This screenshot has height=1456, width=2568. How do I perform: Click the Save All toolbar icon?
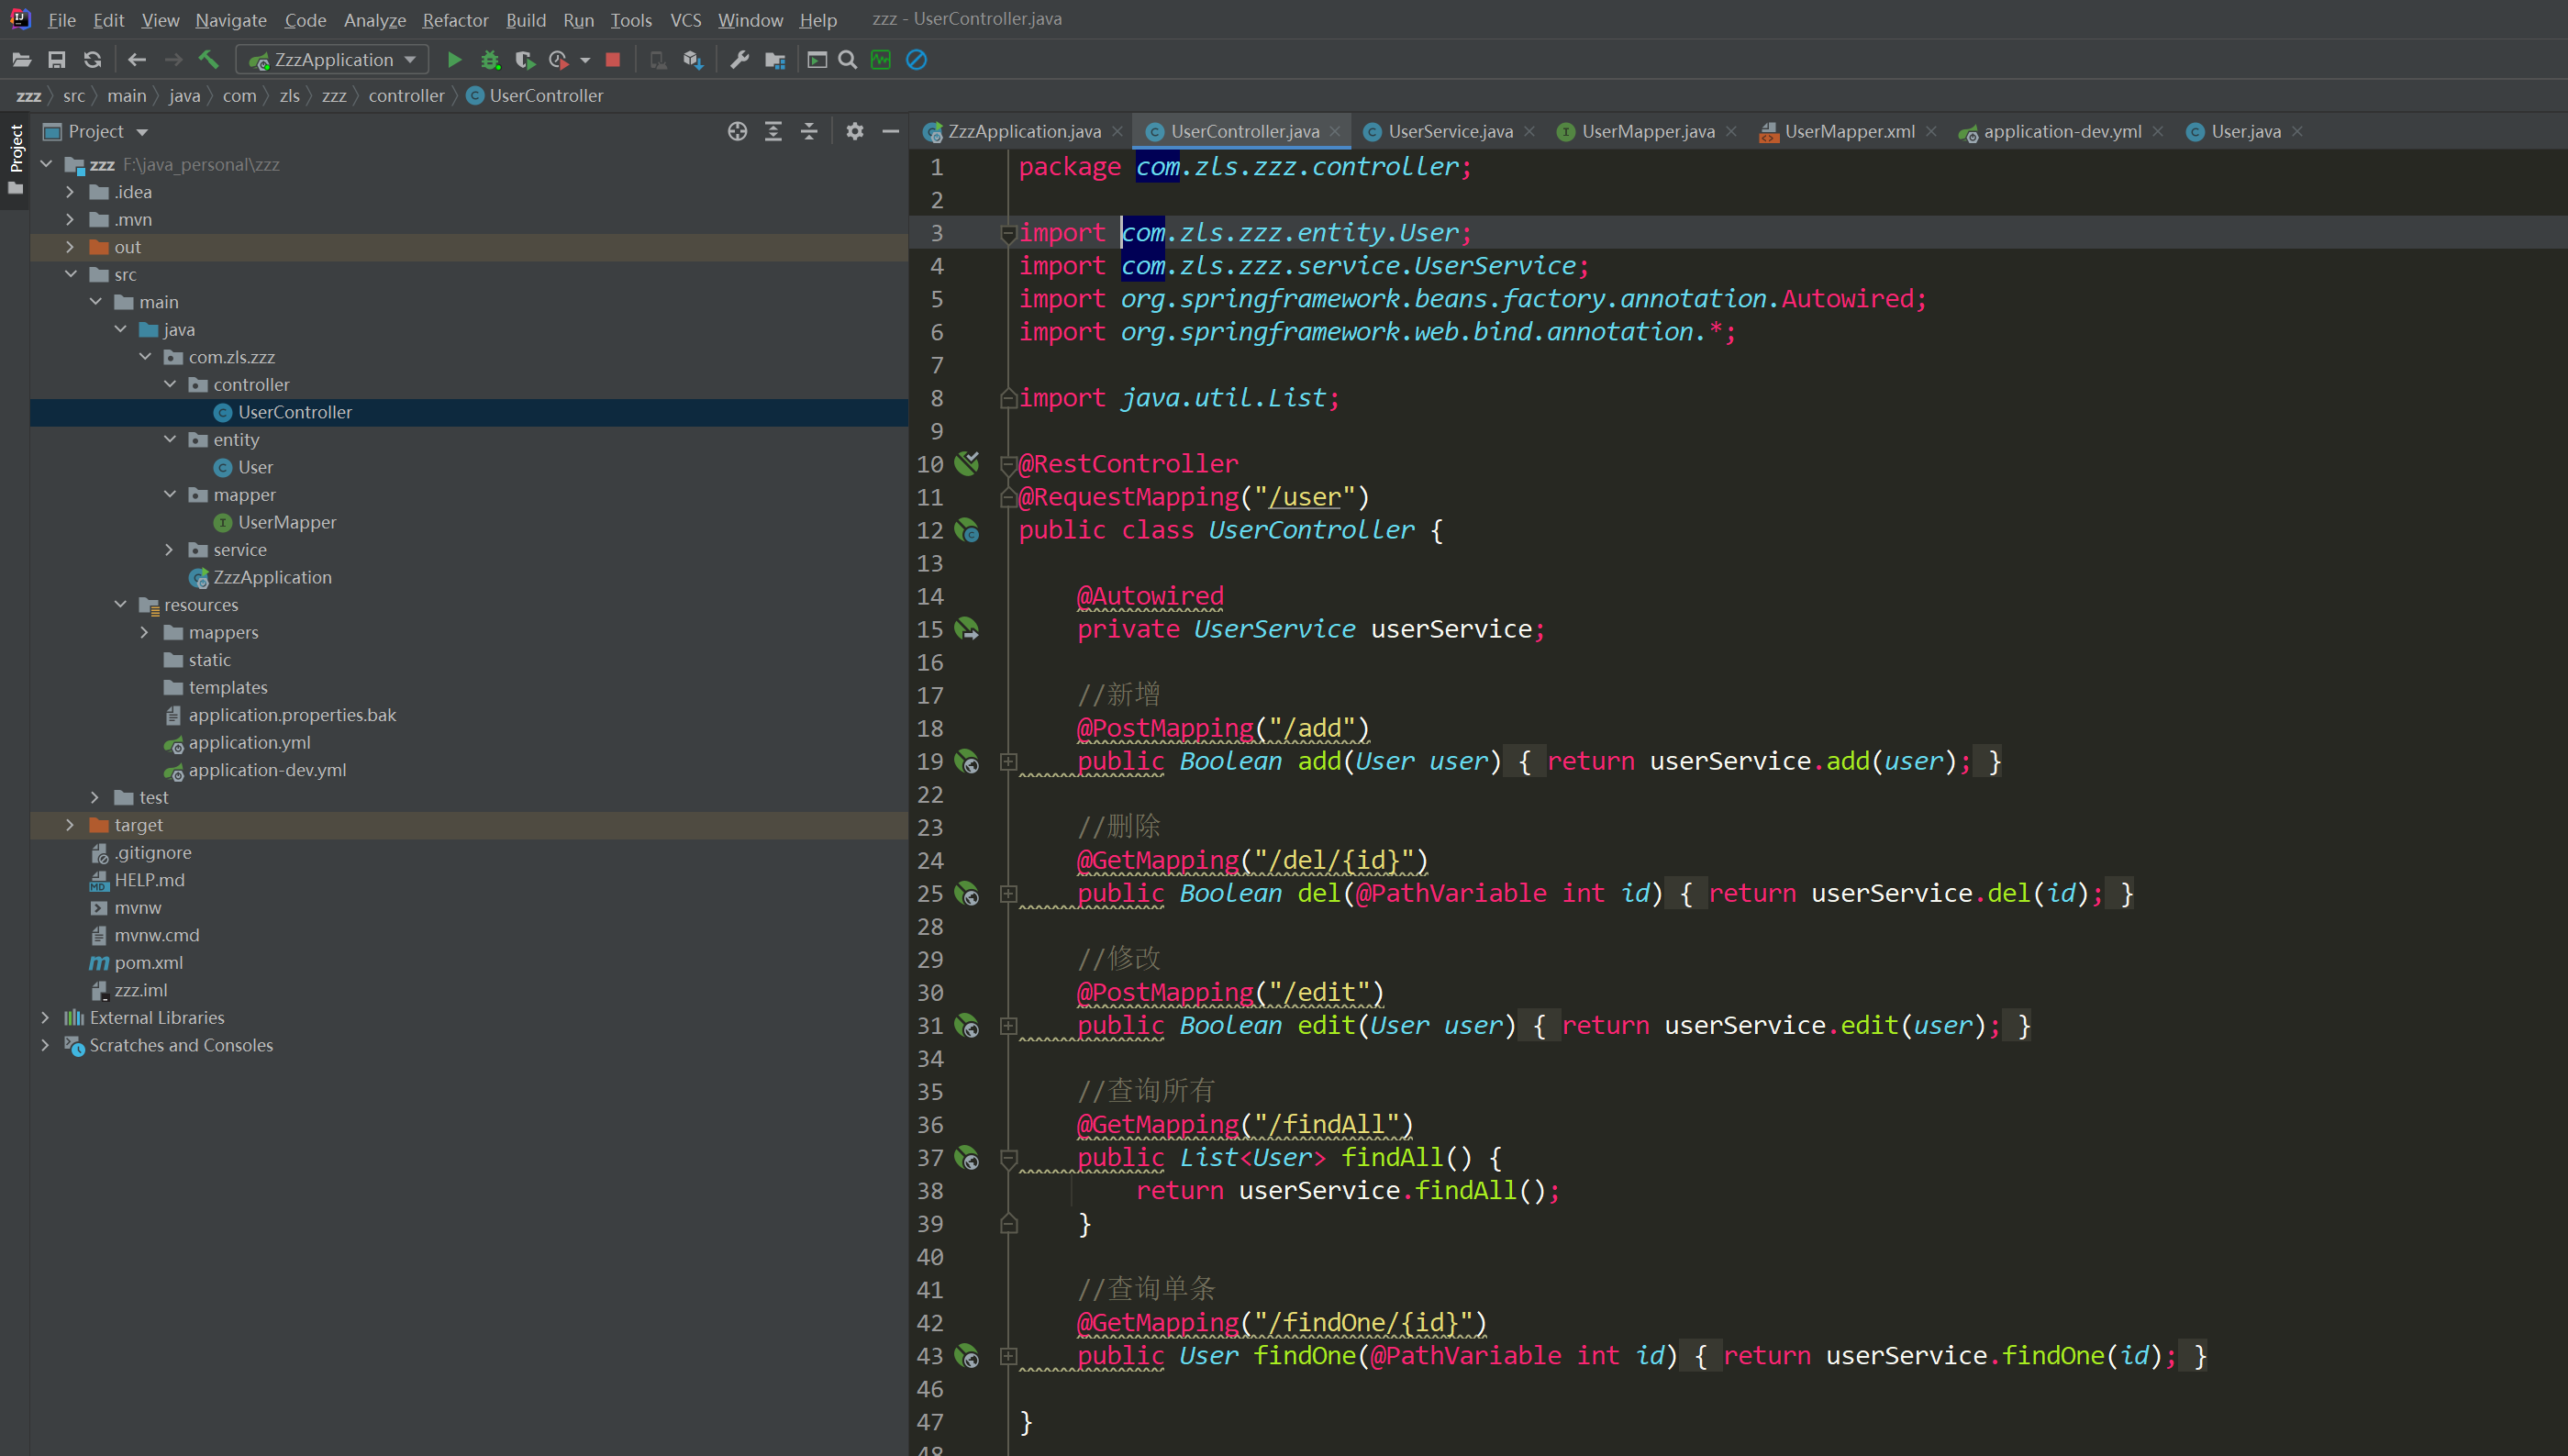click(x=57, y=60)
